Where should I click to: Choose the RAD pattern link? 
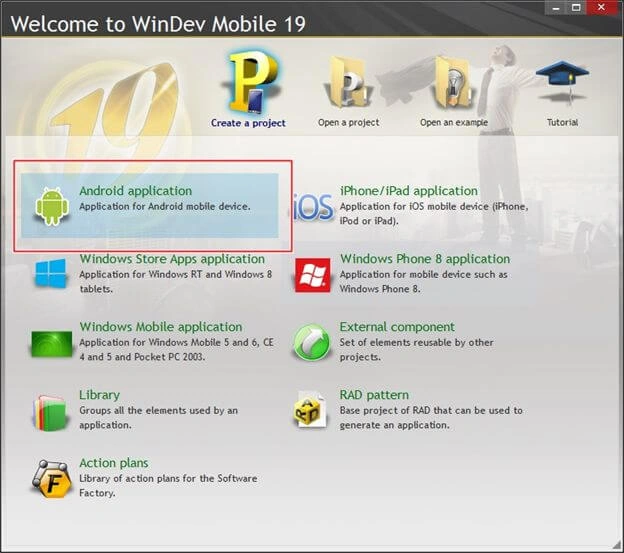coord(374,395)
